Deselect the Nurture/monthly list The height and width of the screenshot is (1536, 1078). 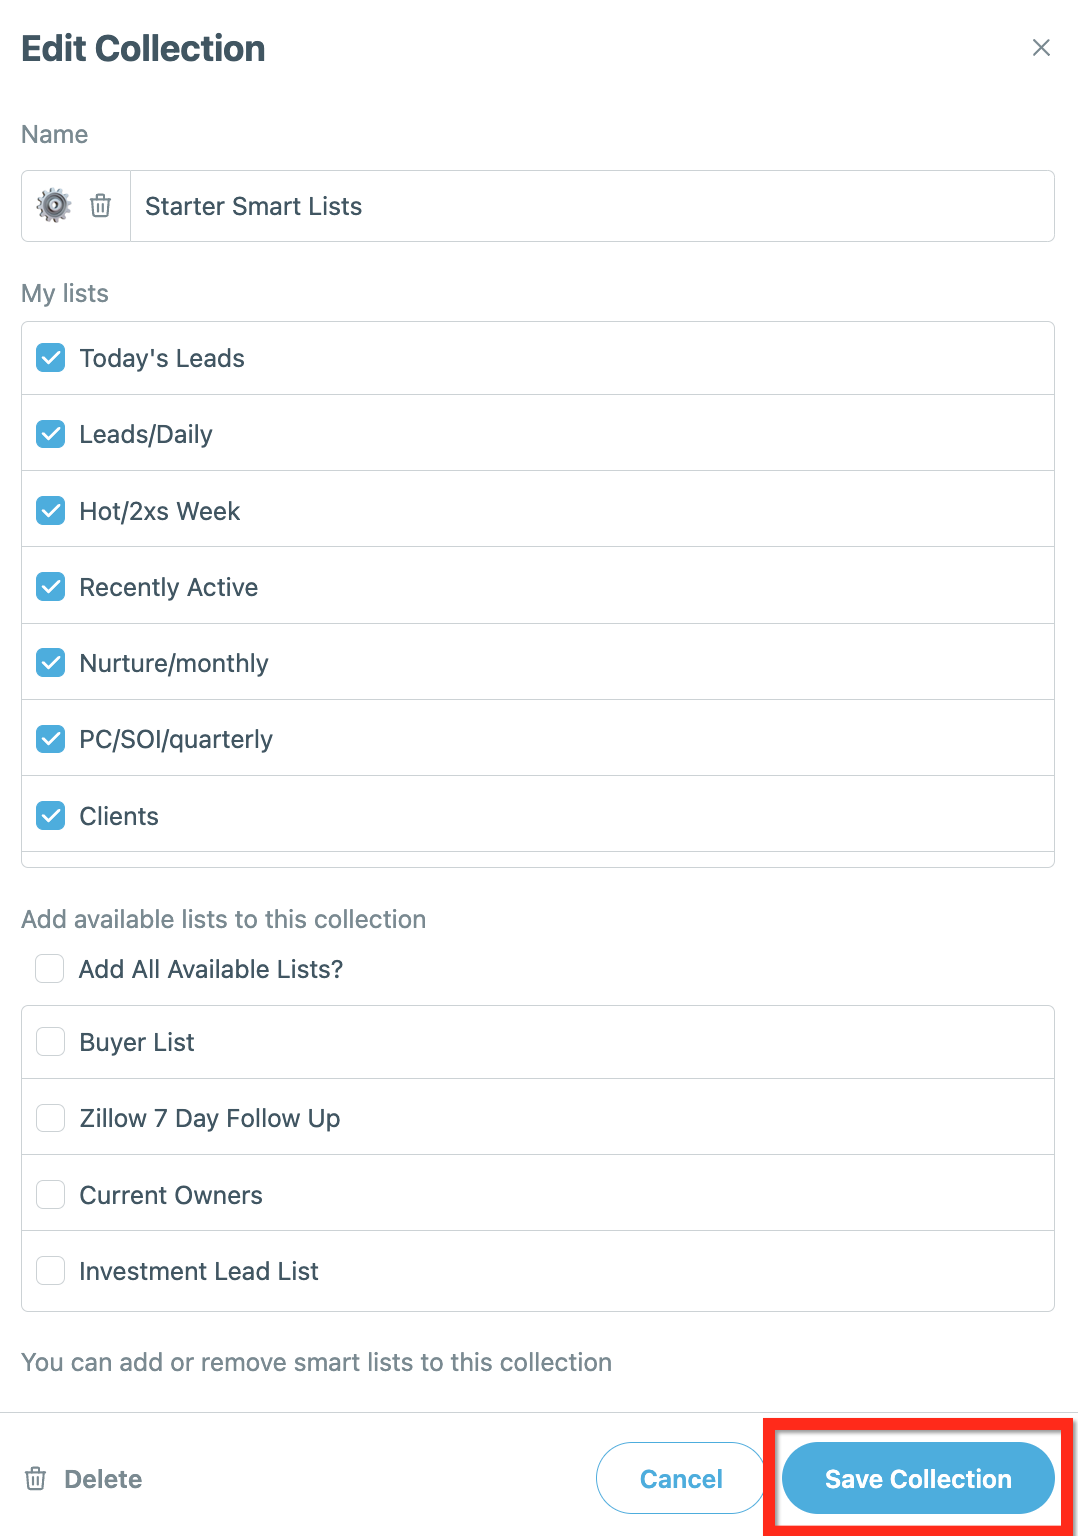pos(51,663)
